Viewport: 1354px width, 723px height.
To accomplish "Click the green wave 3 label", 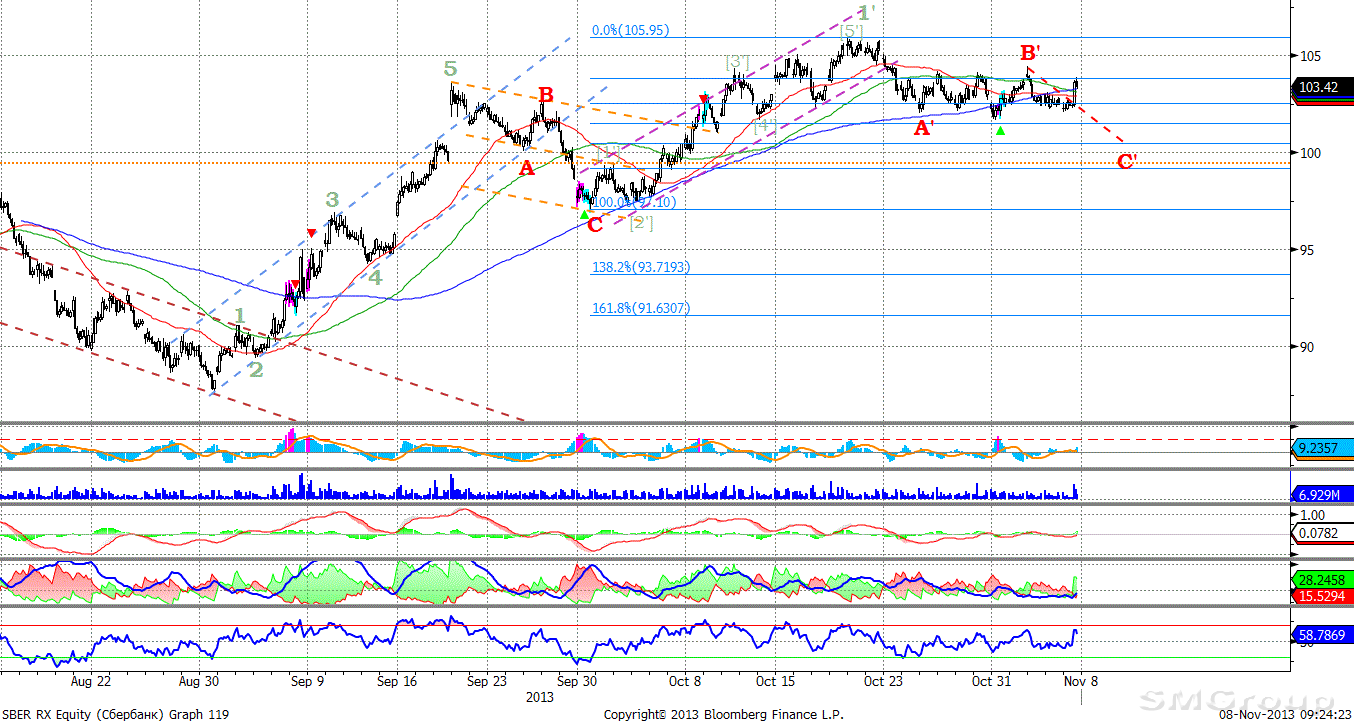I will coord(332,199).
